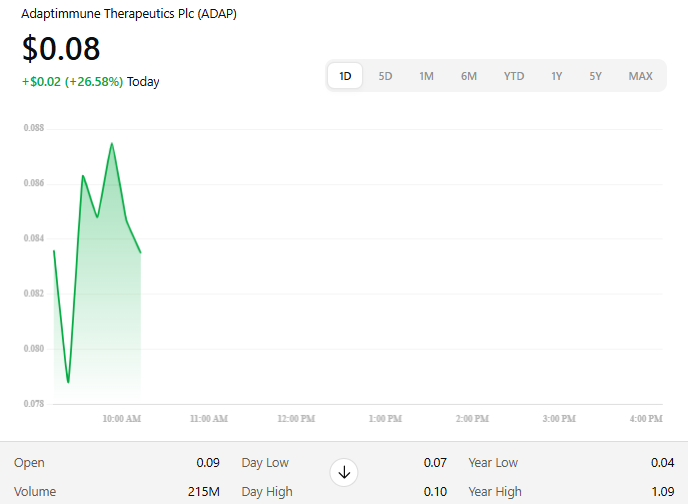Click the Open value 0.09
Image resolution: width=688 pixels, height=504 pixels.
(208, 462)
